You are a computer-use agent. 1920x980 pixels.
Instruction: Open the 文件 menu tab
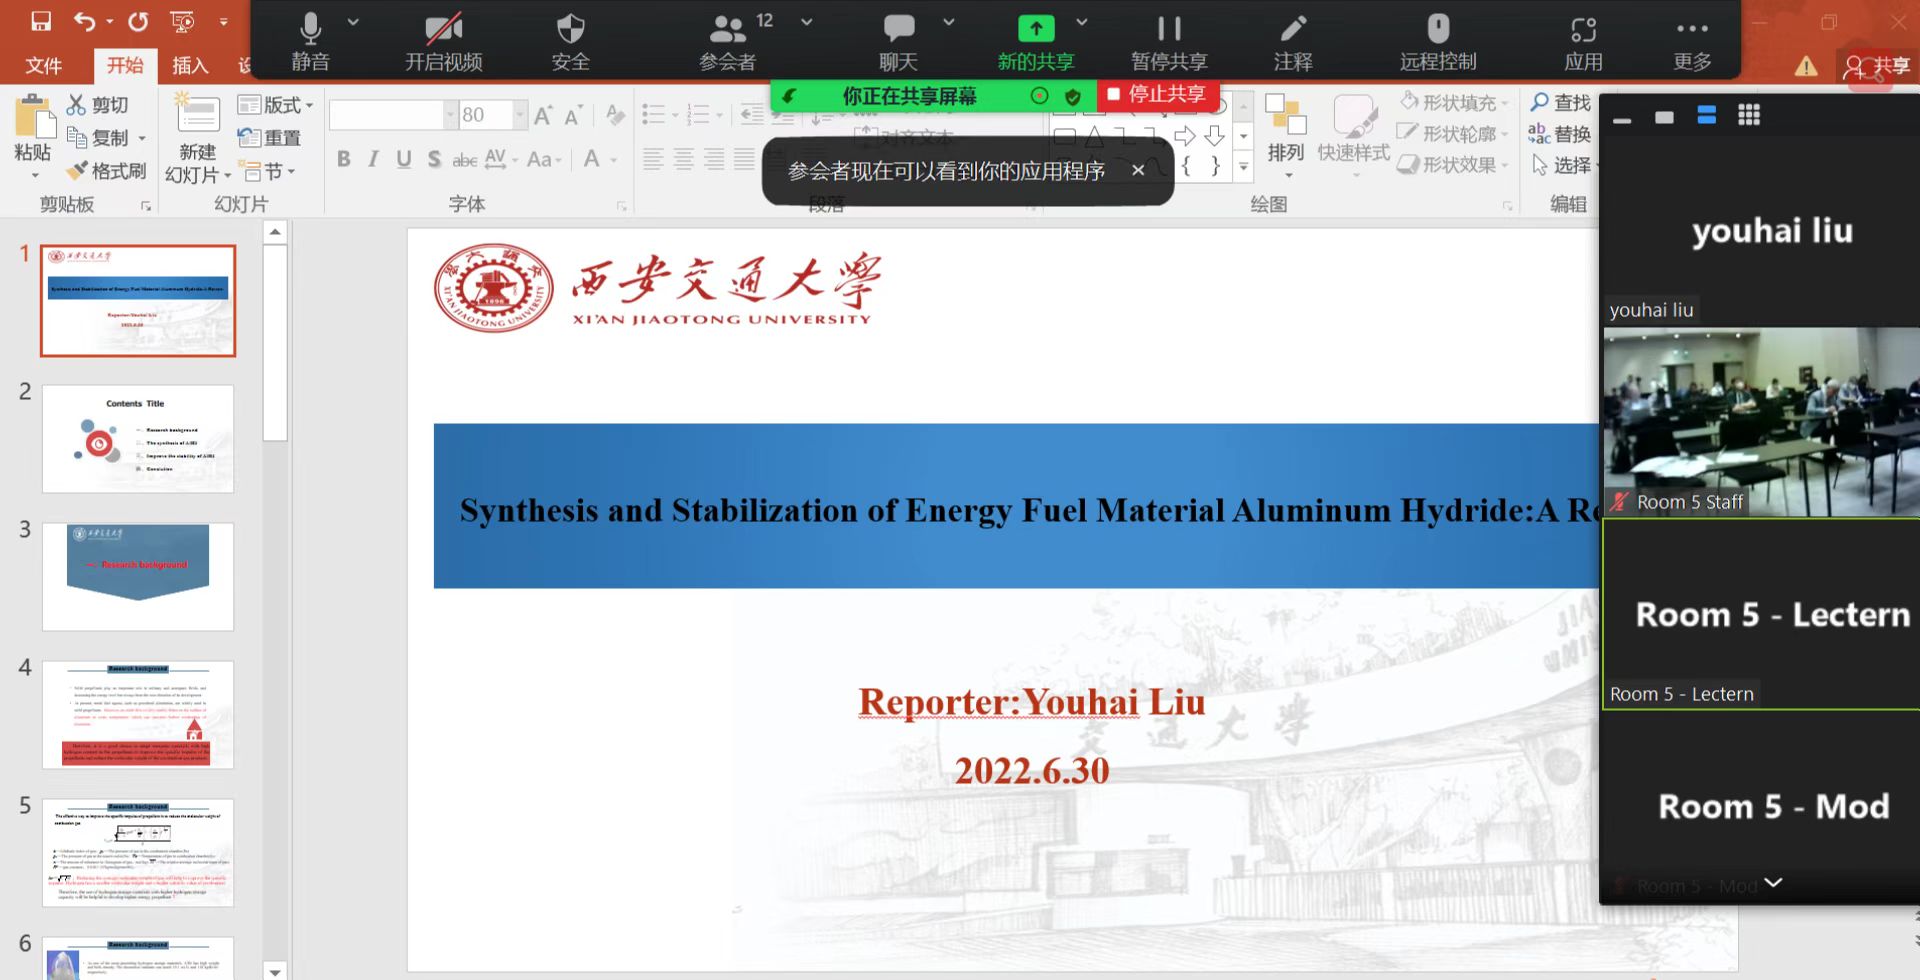click(43, 66)
